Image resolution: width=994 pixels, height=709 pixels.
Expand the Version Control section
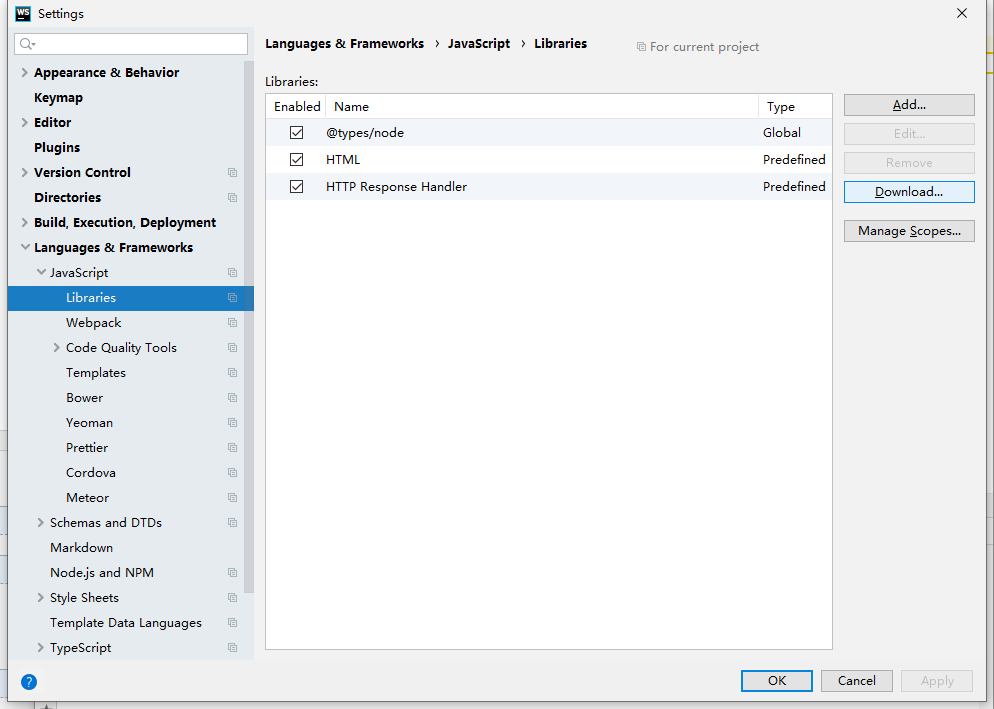(x=25, y=172)
